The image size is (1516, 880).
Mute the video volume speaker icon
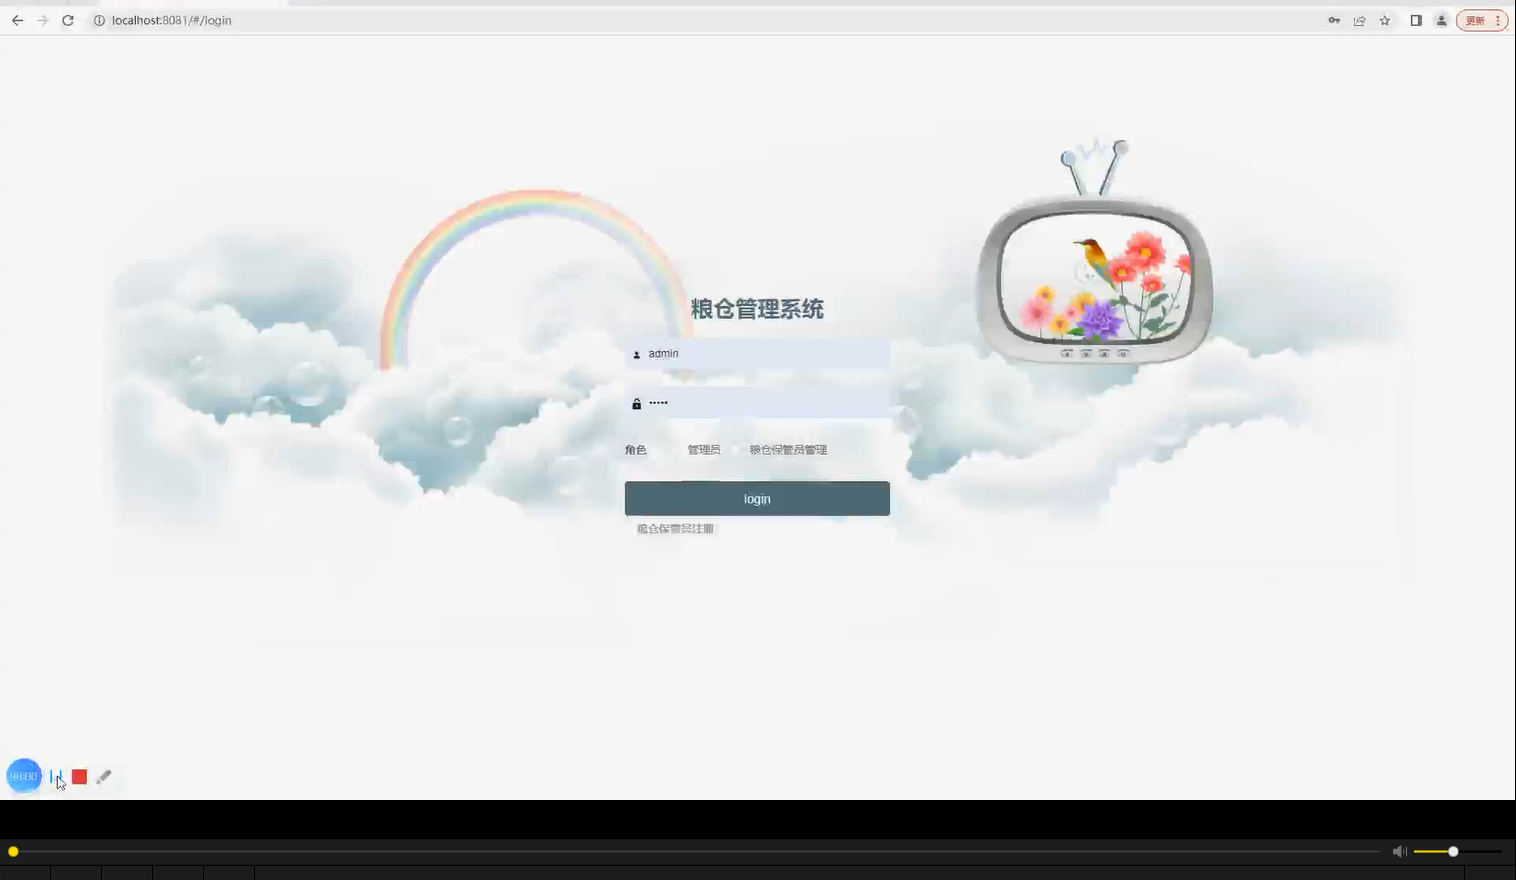pyautogui.click(x=1399, y=851)
